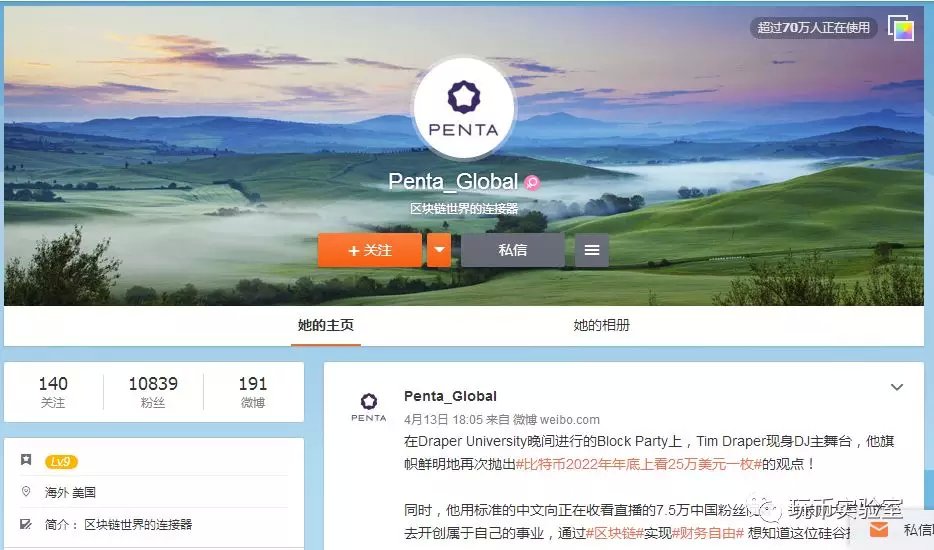Expand the post options chevron
Screen dimensions: 934x550
pyautogui.click(x=896, y=387)
